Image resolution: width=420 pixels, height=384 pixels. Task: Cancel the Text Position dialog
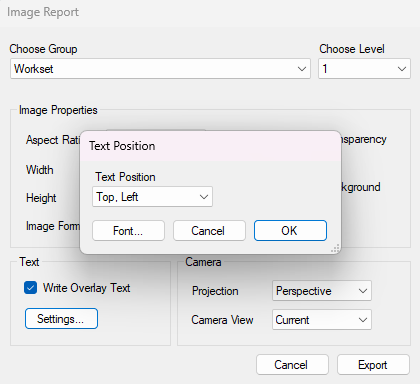209,231
